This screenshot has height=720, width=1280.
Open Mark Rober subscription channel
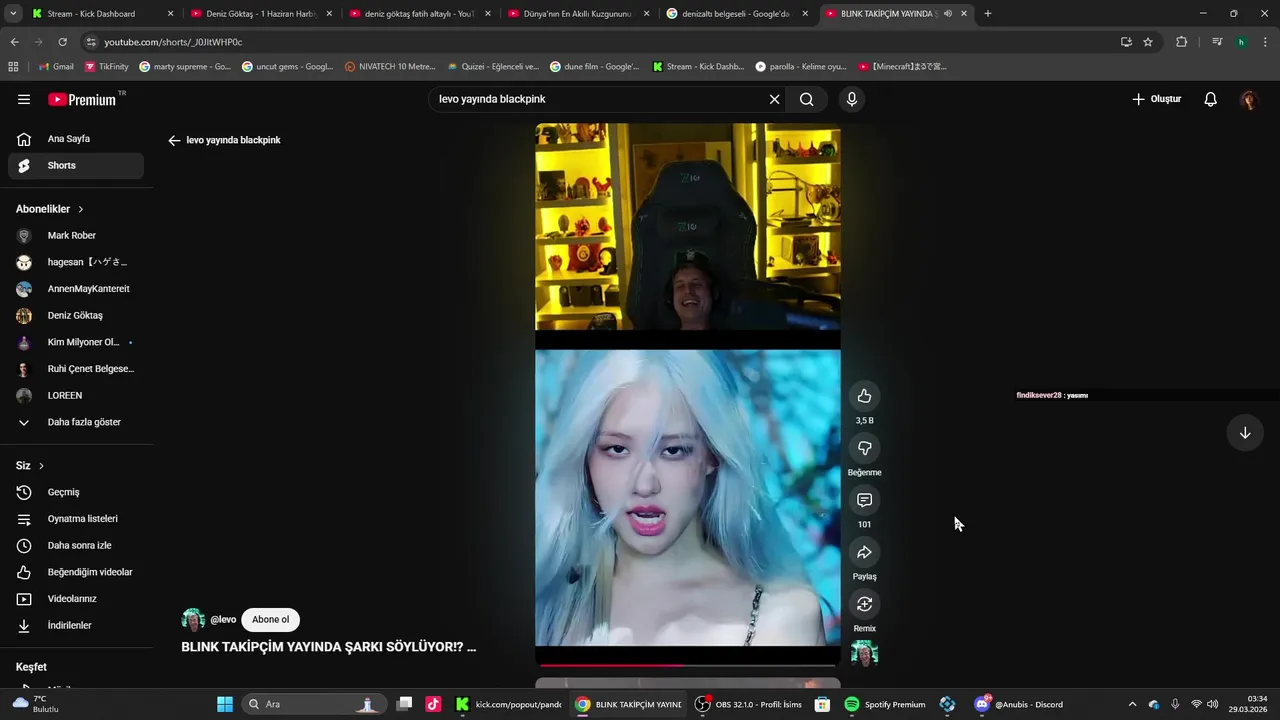(x=76, y=236)
